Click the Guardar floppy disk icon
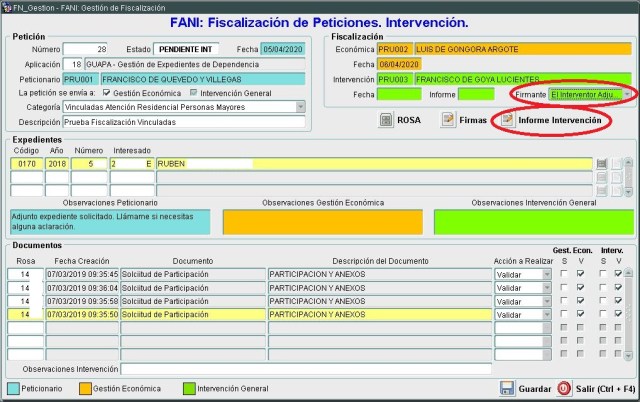Screen dimensions: 640x402 pyautogui.click(x=507, y=388)
